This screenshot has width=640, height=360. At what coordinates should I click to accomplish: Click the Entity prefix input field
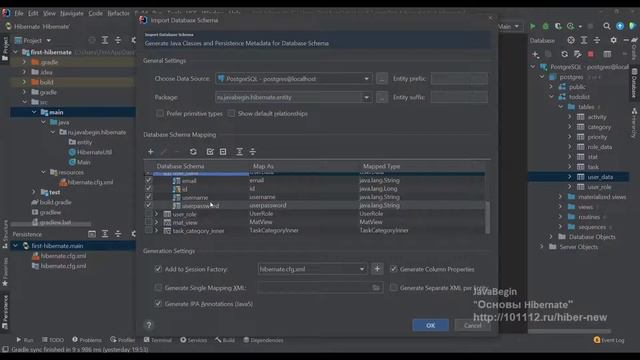(459, 78)
